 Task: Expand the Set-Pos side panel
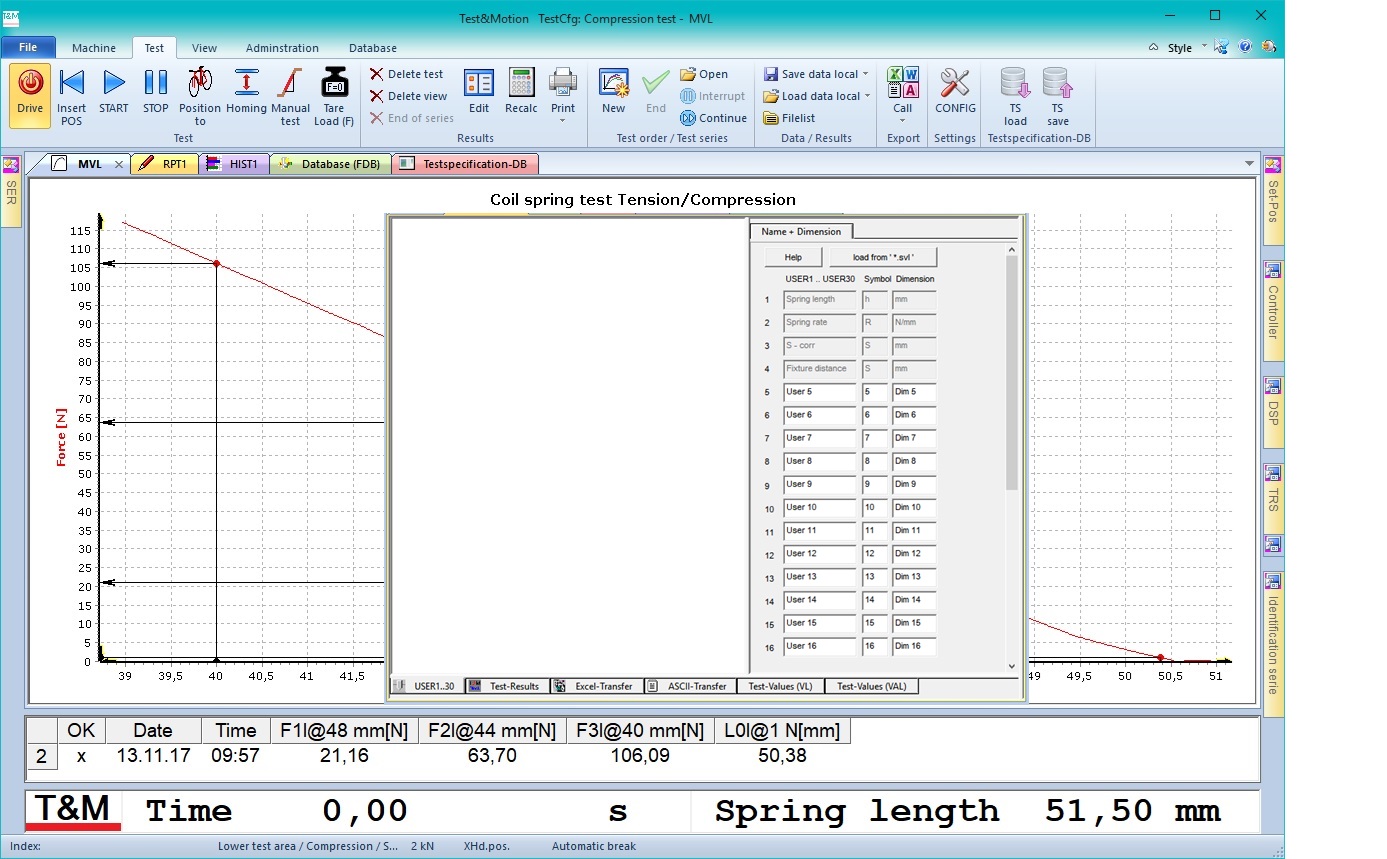point(1273,200)
